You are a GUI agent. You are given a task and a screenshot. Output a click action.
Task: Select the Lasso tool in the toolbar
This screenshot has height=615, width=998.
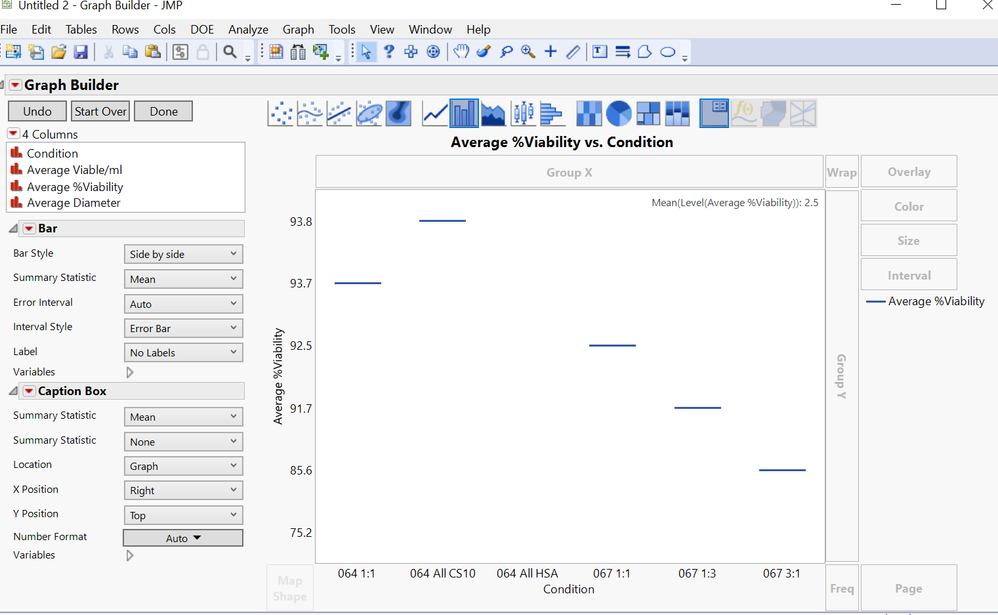tap(505, 51)
